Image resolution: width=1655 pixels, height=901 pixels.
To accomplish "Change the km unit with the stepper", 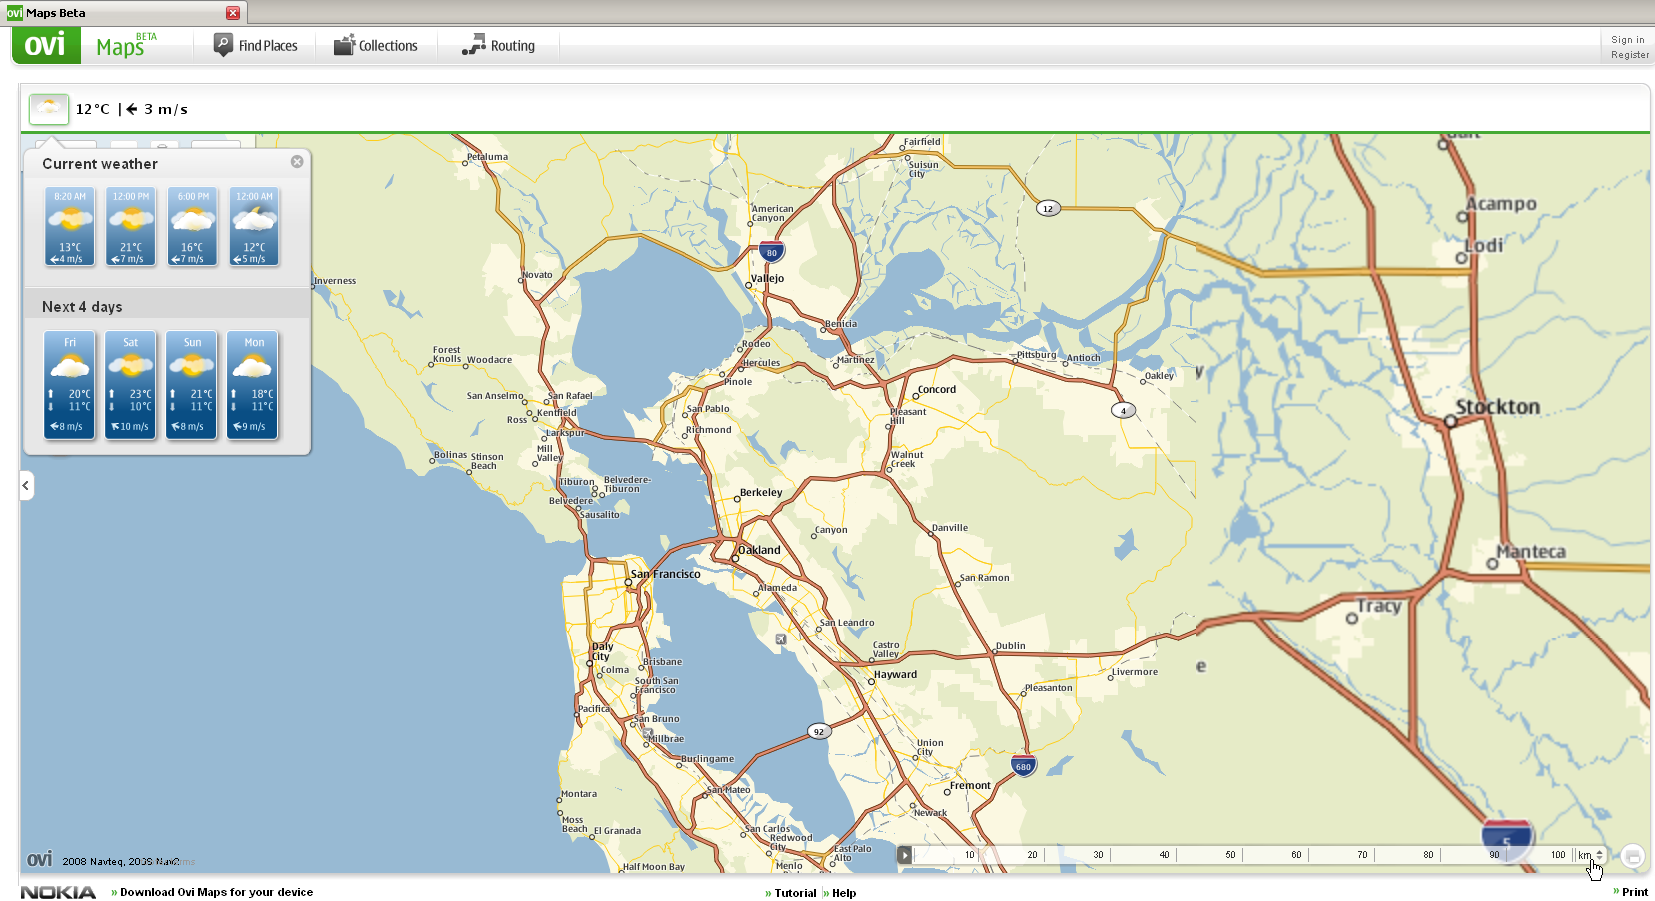I will 1597,856.
